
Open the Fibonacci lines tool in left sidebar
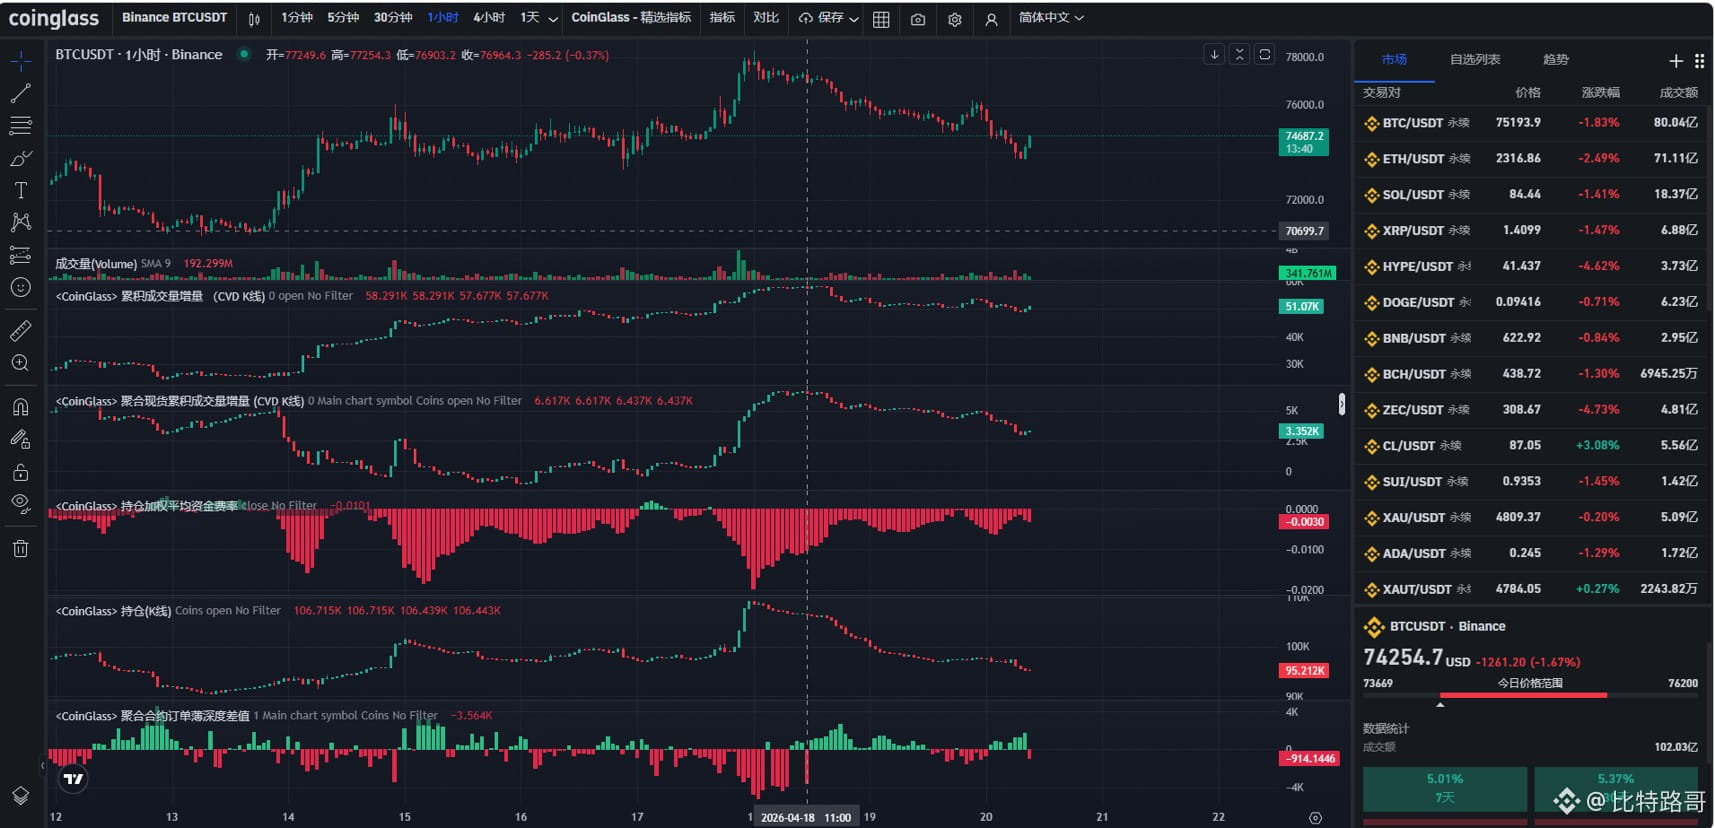[x=20, y=126]
